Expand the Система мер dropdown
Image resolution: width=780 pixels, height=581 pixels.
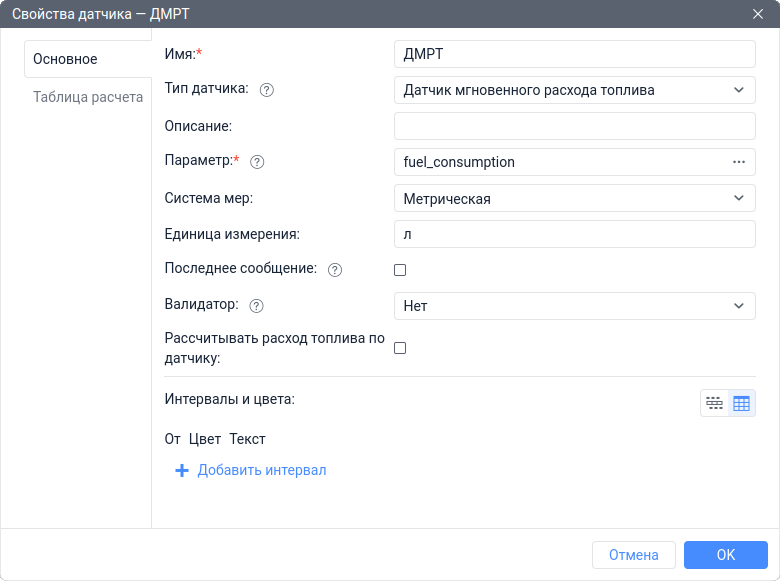point(575,198)
